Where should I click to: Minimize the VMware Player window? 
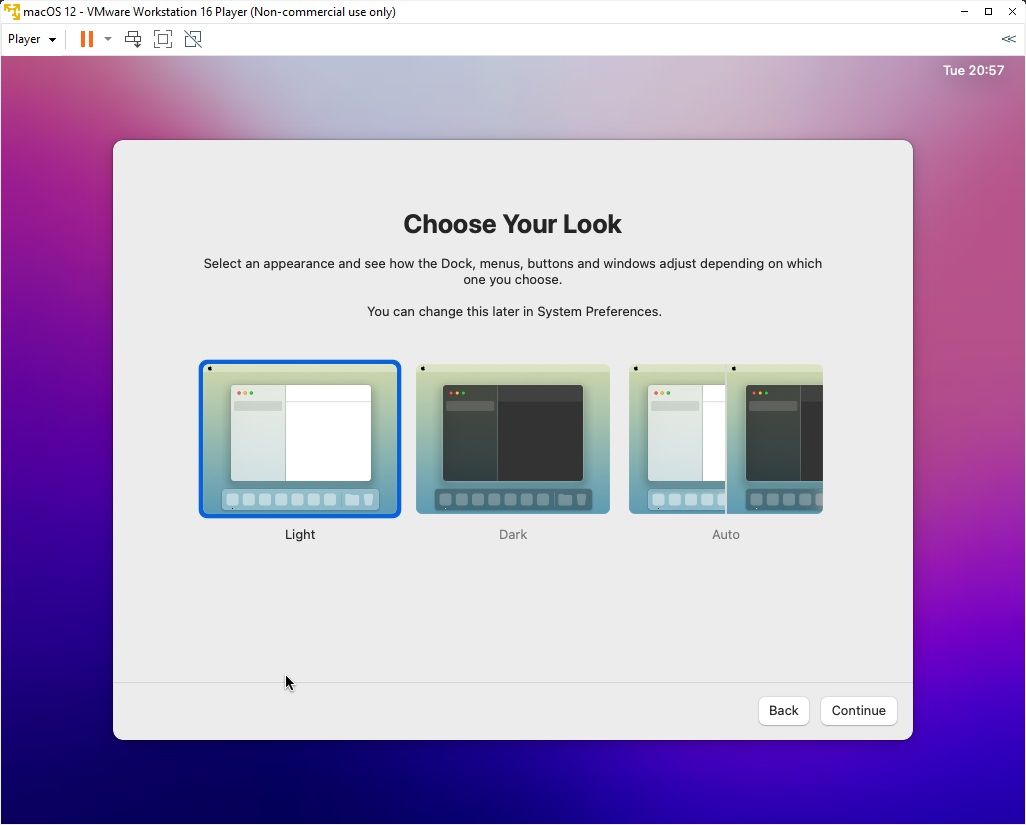[964, 12]
